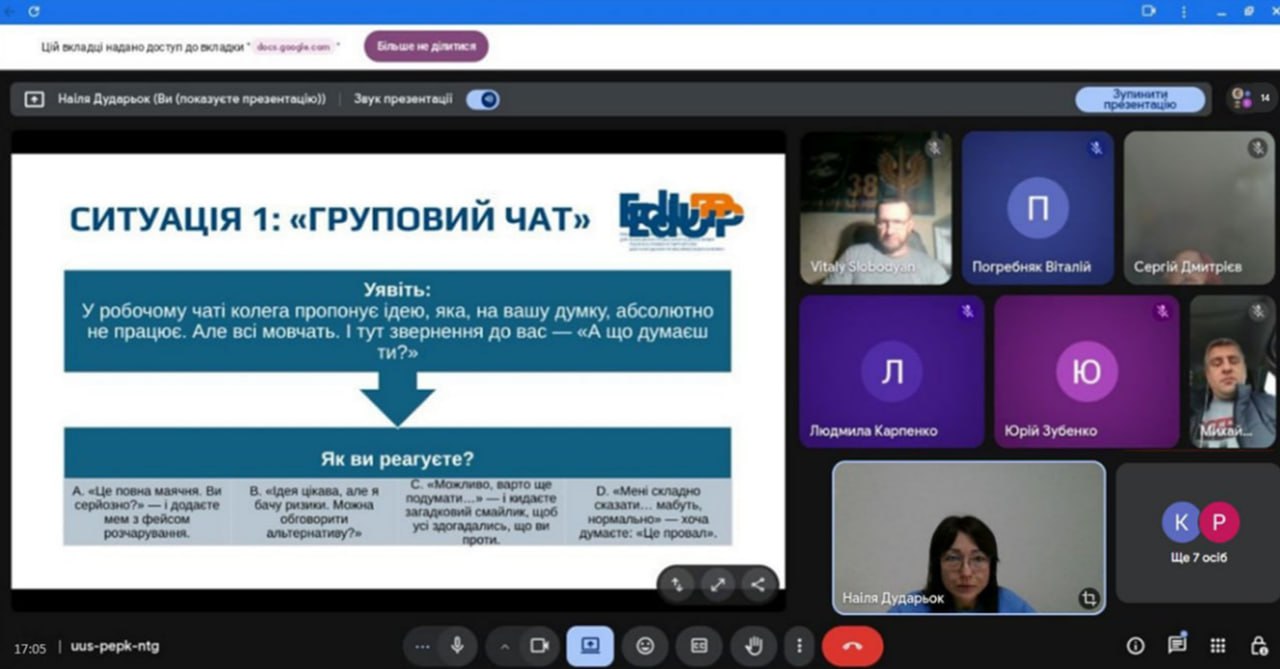Open the activities grid icon

point(1217,646)
